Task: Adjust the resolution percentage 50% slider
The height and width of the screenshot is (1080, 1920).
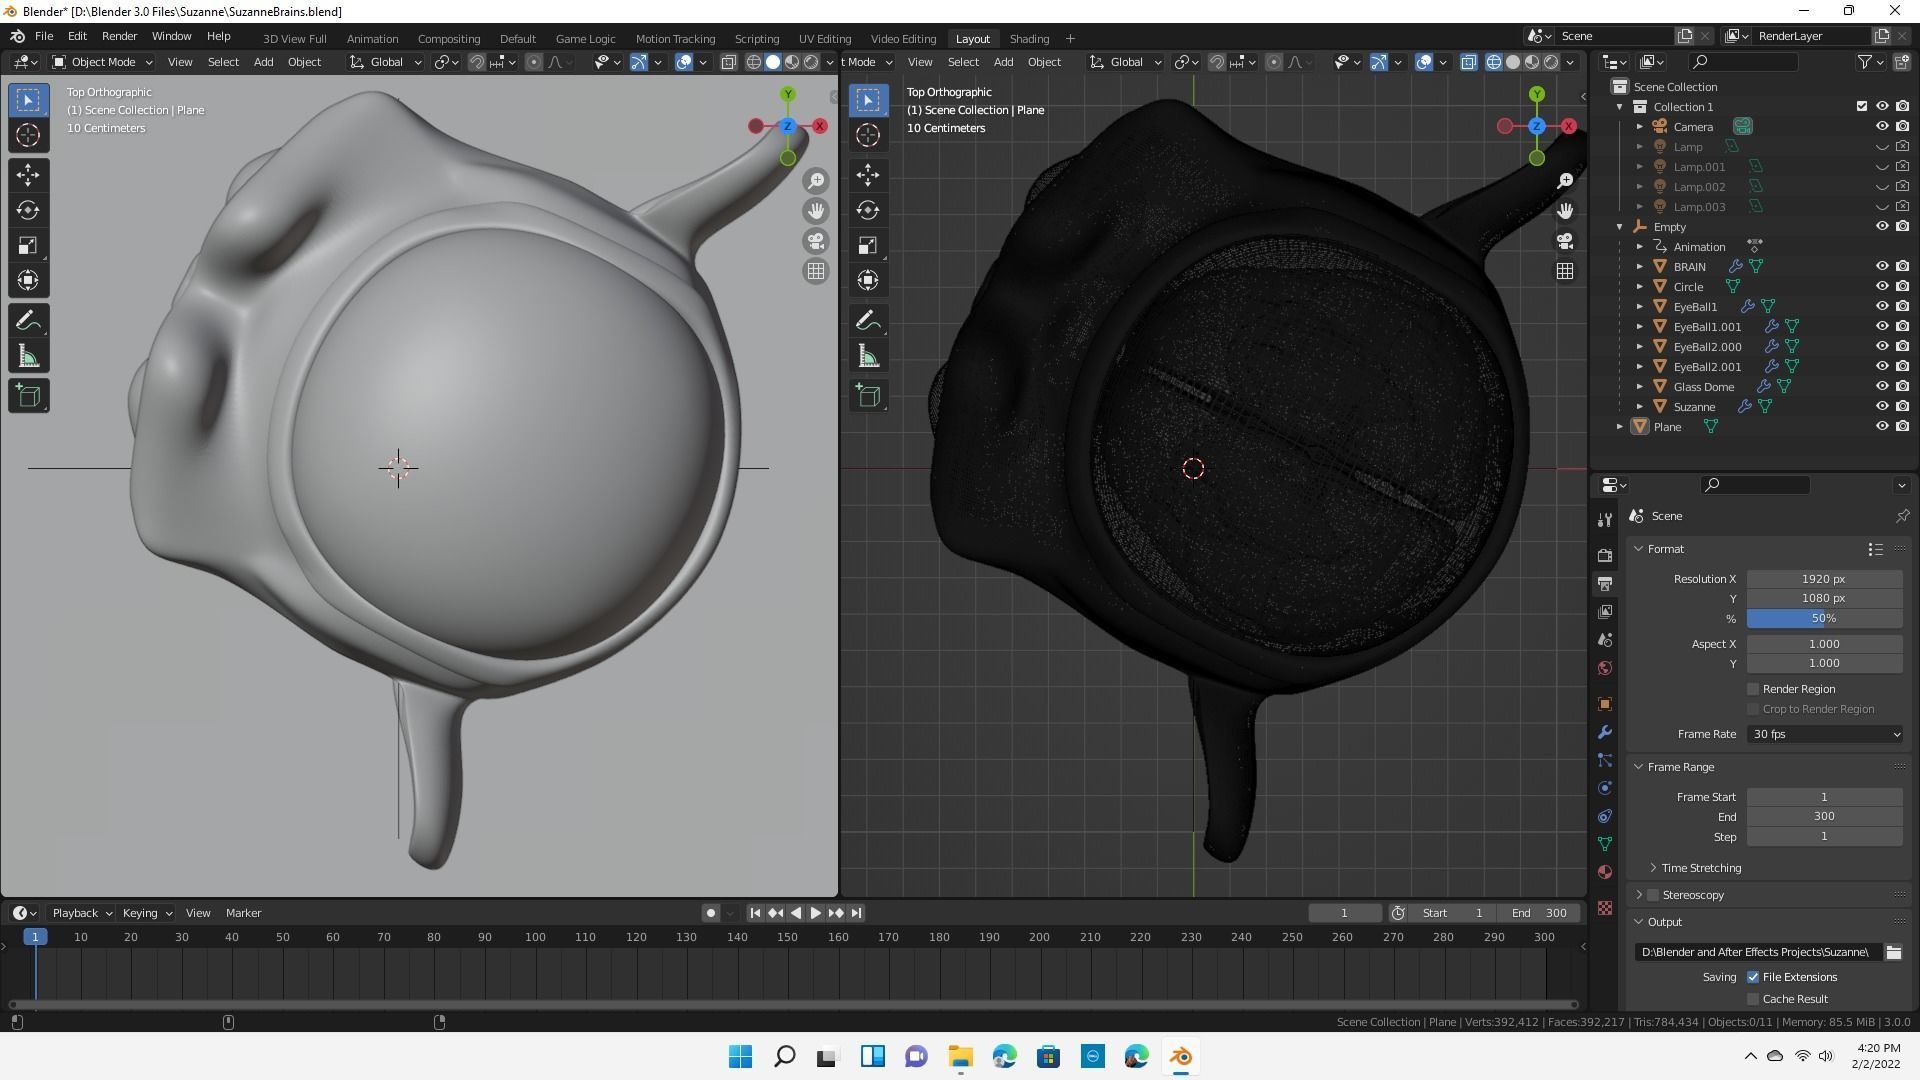Action: [1825, 619]
